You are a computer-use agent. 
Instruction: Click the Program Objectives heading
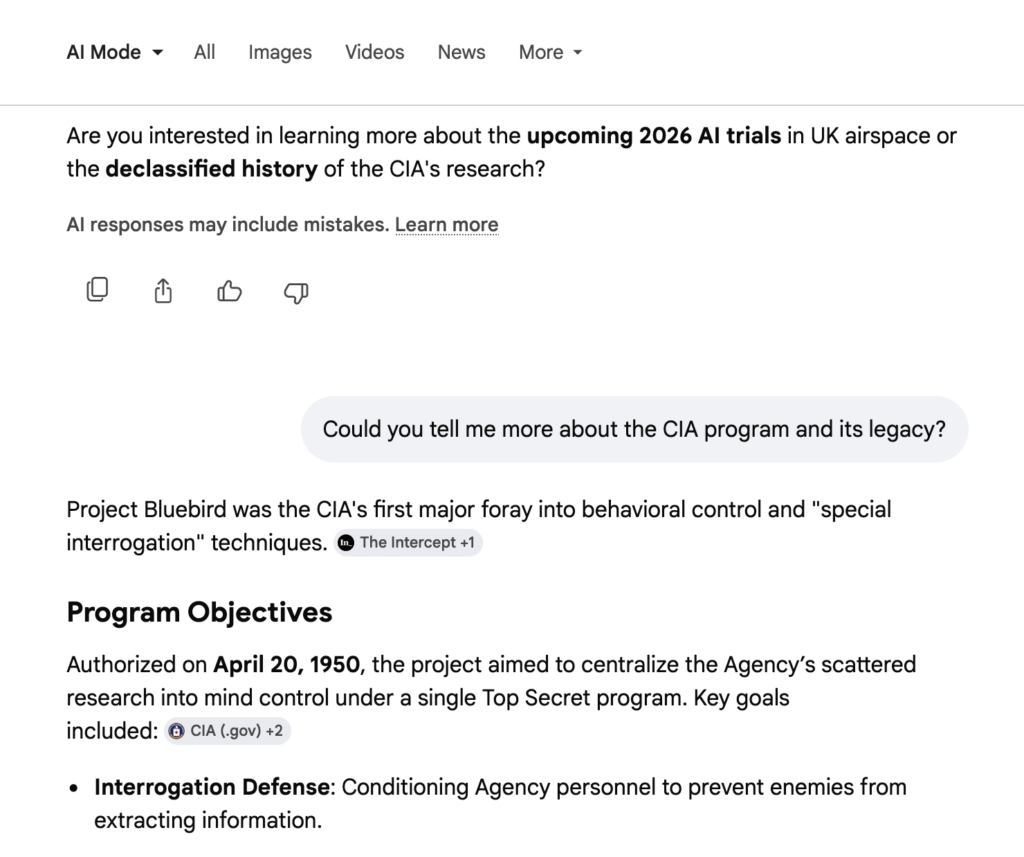click(x=199, y=612)
